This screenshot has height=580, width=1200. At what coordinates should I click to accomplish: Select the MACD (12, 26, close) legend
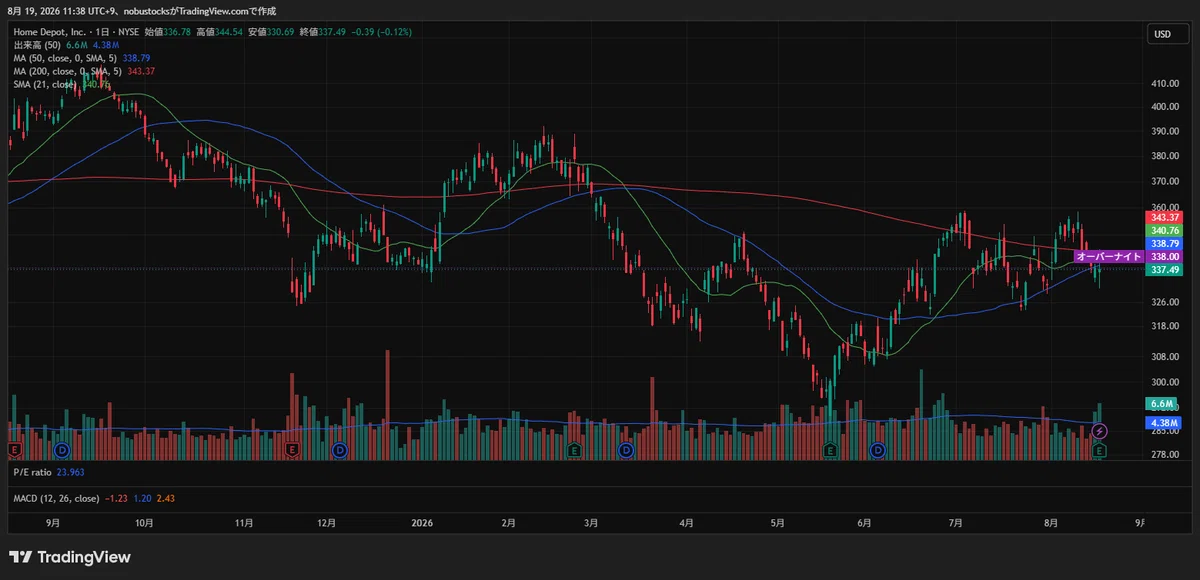click(56, 497)
